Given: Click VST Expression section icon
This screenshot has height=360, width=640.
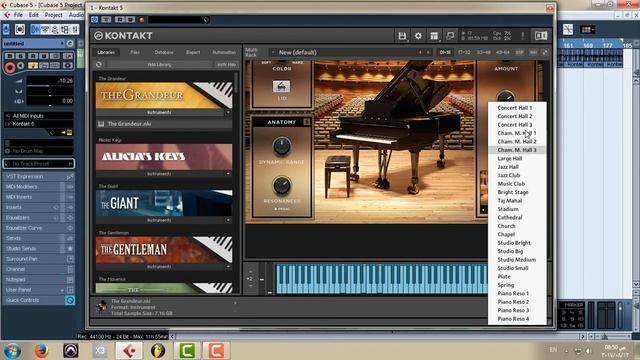Looking at the screenshot, I should point(70,176).
